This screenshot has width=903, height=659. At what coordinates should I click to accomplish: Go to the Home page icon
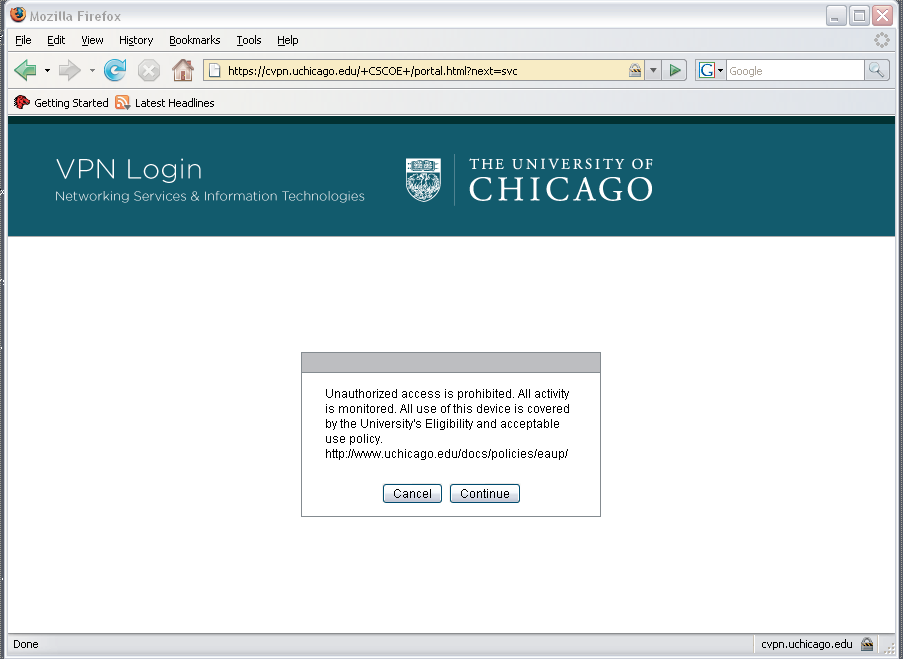coord(183,70)
